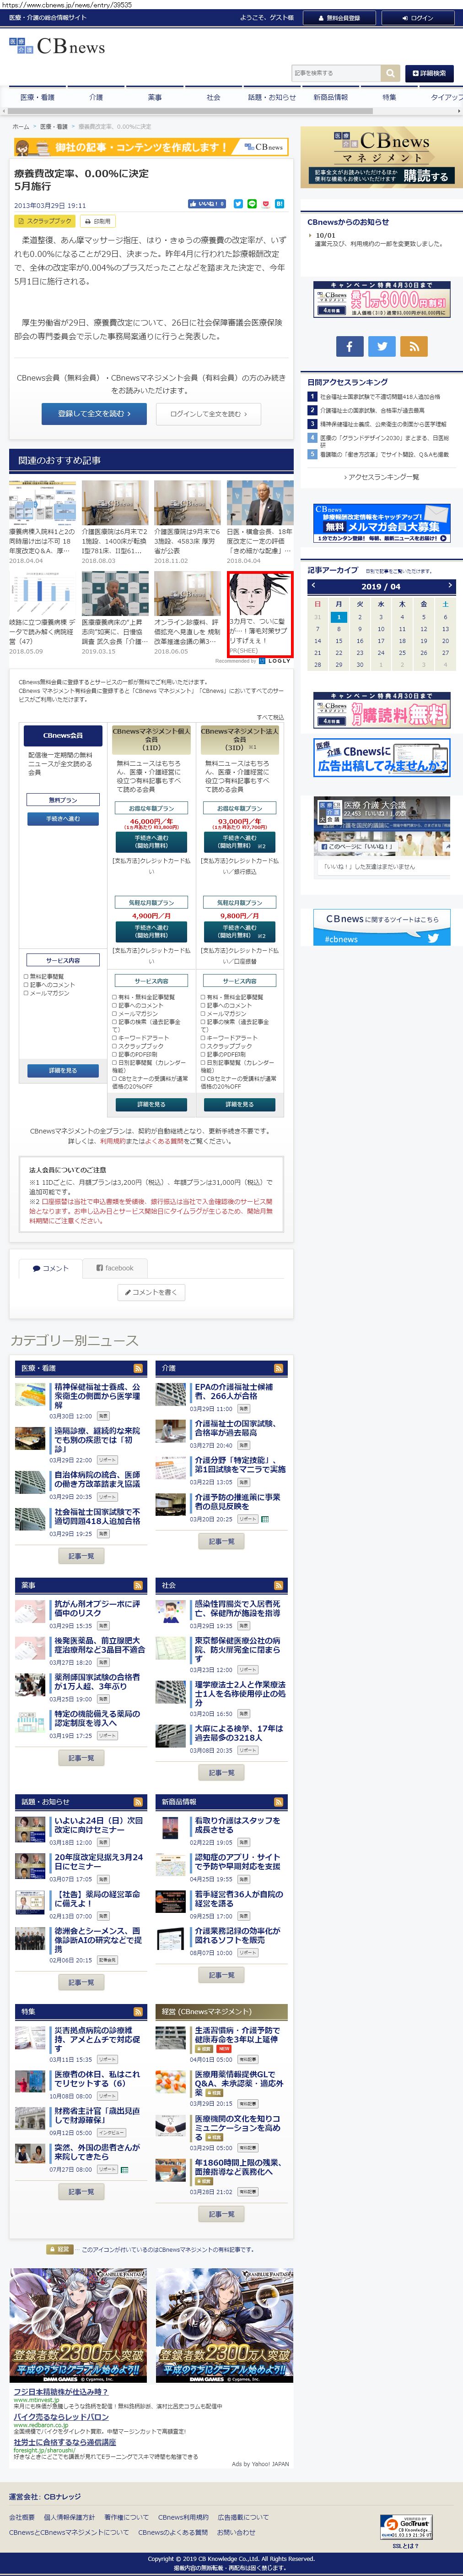Viewport: 463px width, 2576px height.
Task: Open the ホーム breadcrumb link
Action: click(21, 127)
